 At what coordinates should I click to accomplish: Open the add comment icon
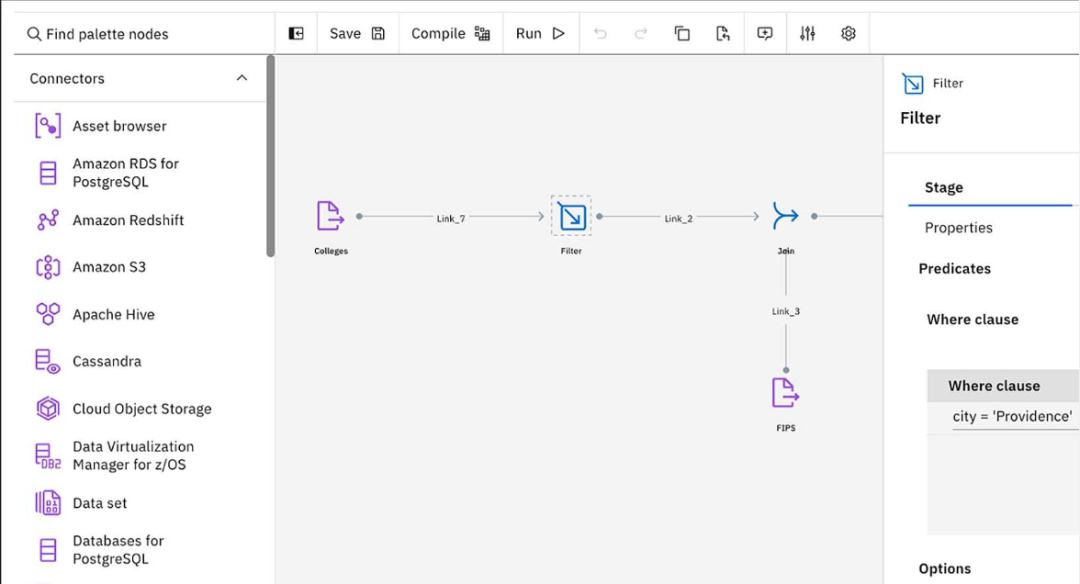pos(764,33)
